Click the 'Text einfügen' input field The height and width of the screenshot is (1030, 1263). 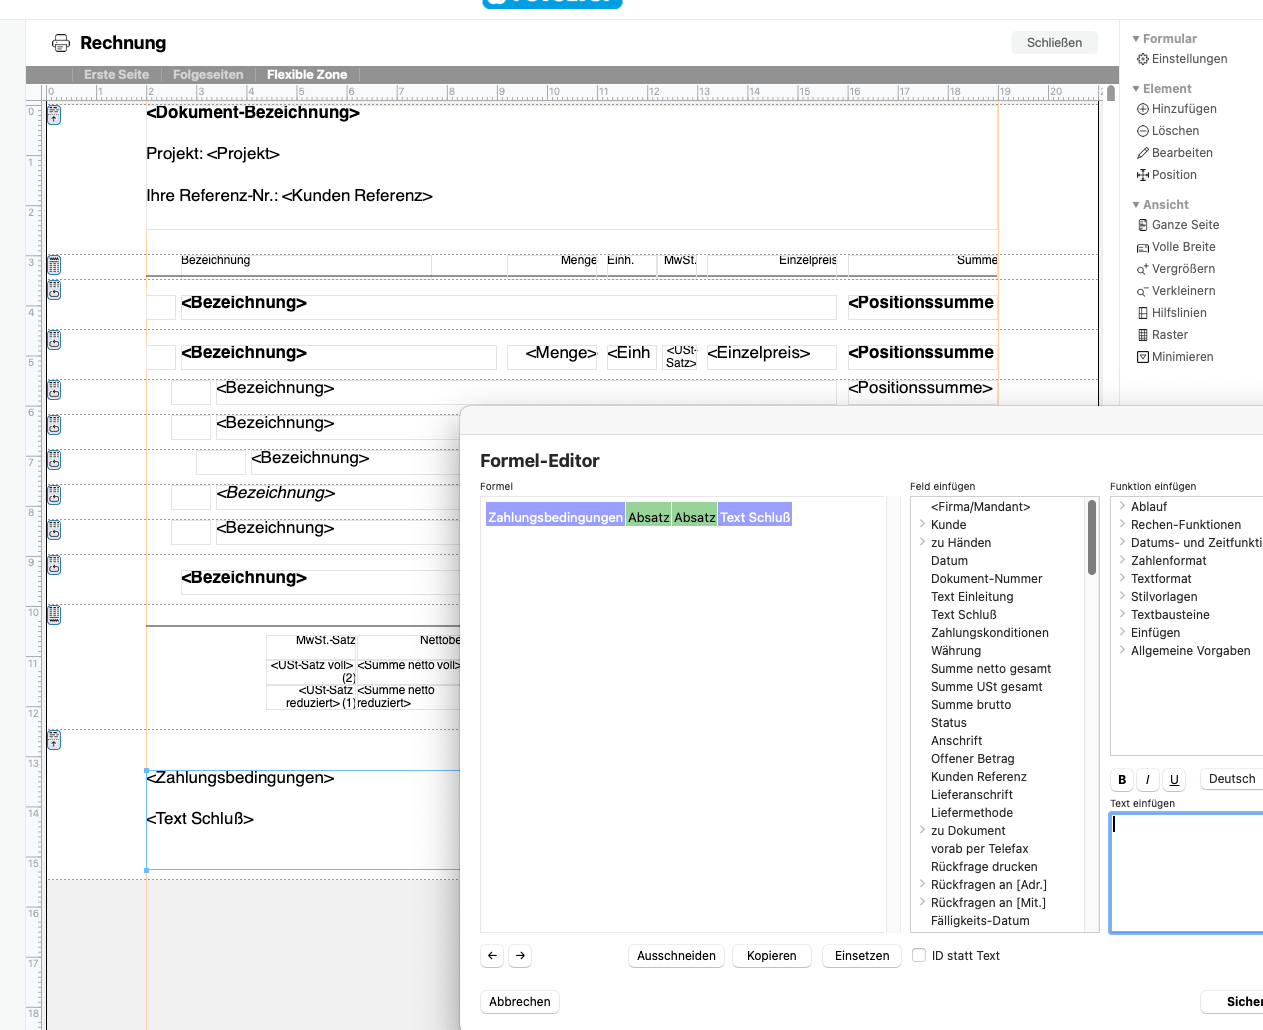tap(1186, 872)
